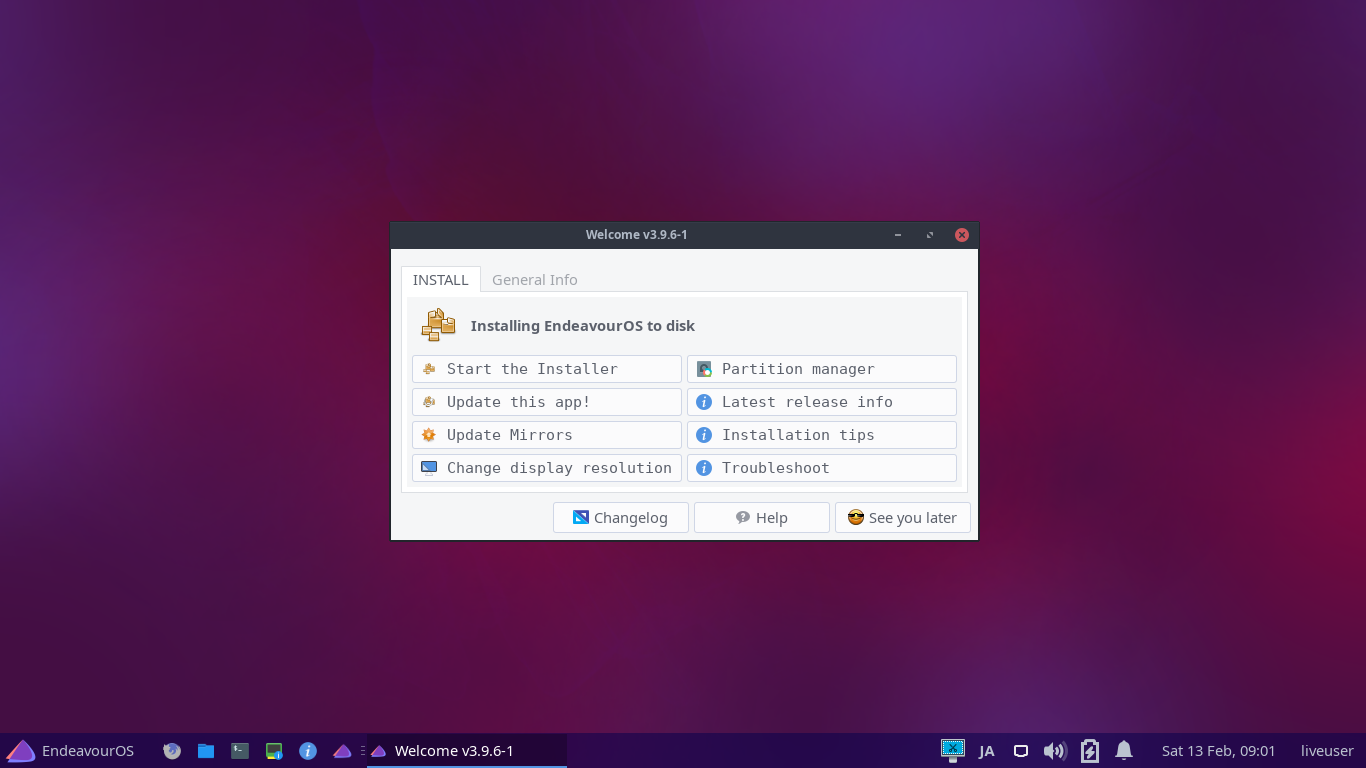Viewport: 1366px width, 768px height.
Task: Open the Partition manager
Action: 821,369
